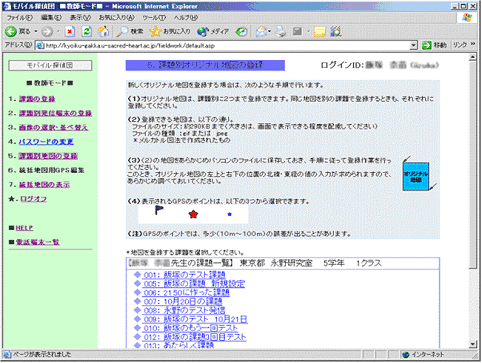The width and height of the screenshot is (482, 363).
Task: Open the Edit (編集) menu
Action: 51,17
